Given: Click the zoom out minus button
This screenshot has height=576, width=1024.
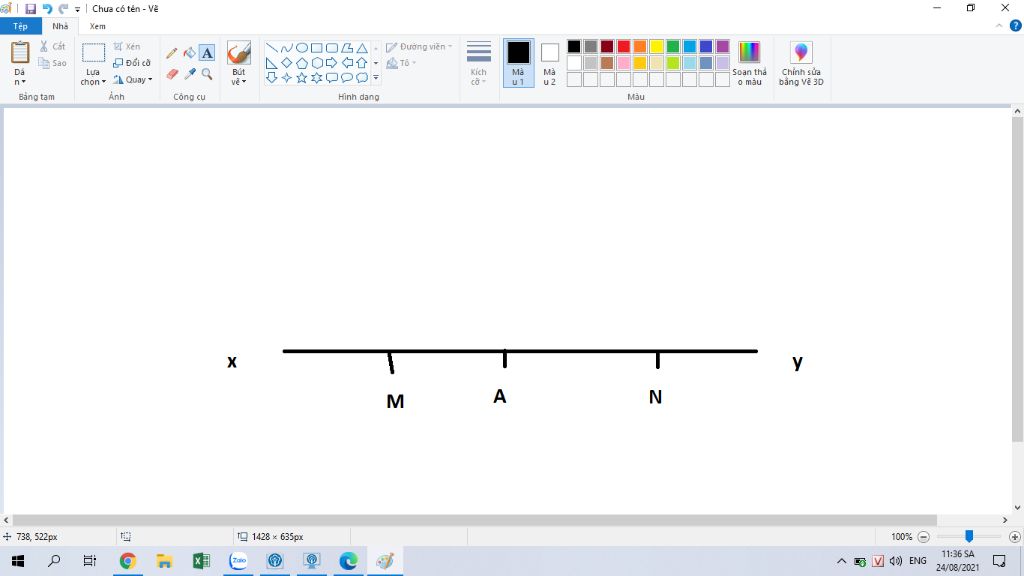Looking at the screenshot, I should coord(923,537).
